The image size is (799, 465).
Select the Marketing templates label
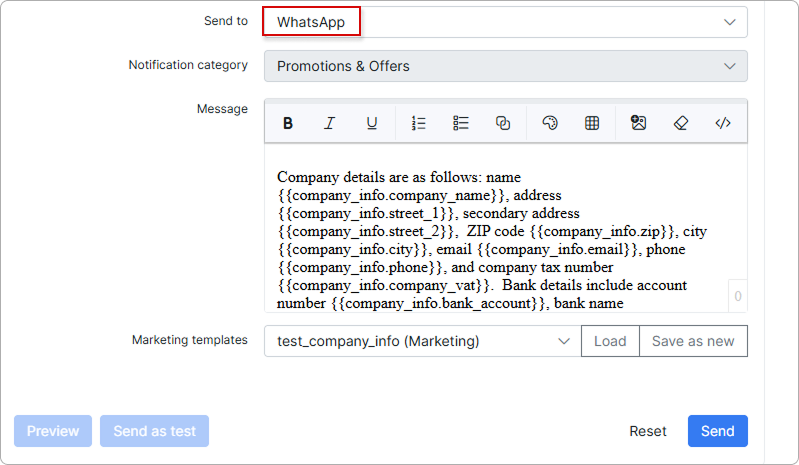[x=190, y=340]
